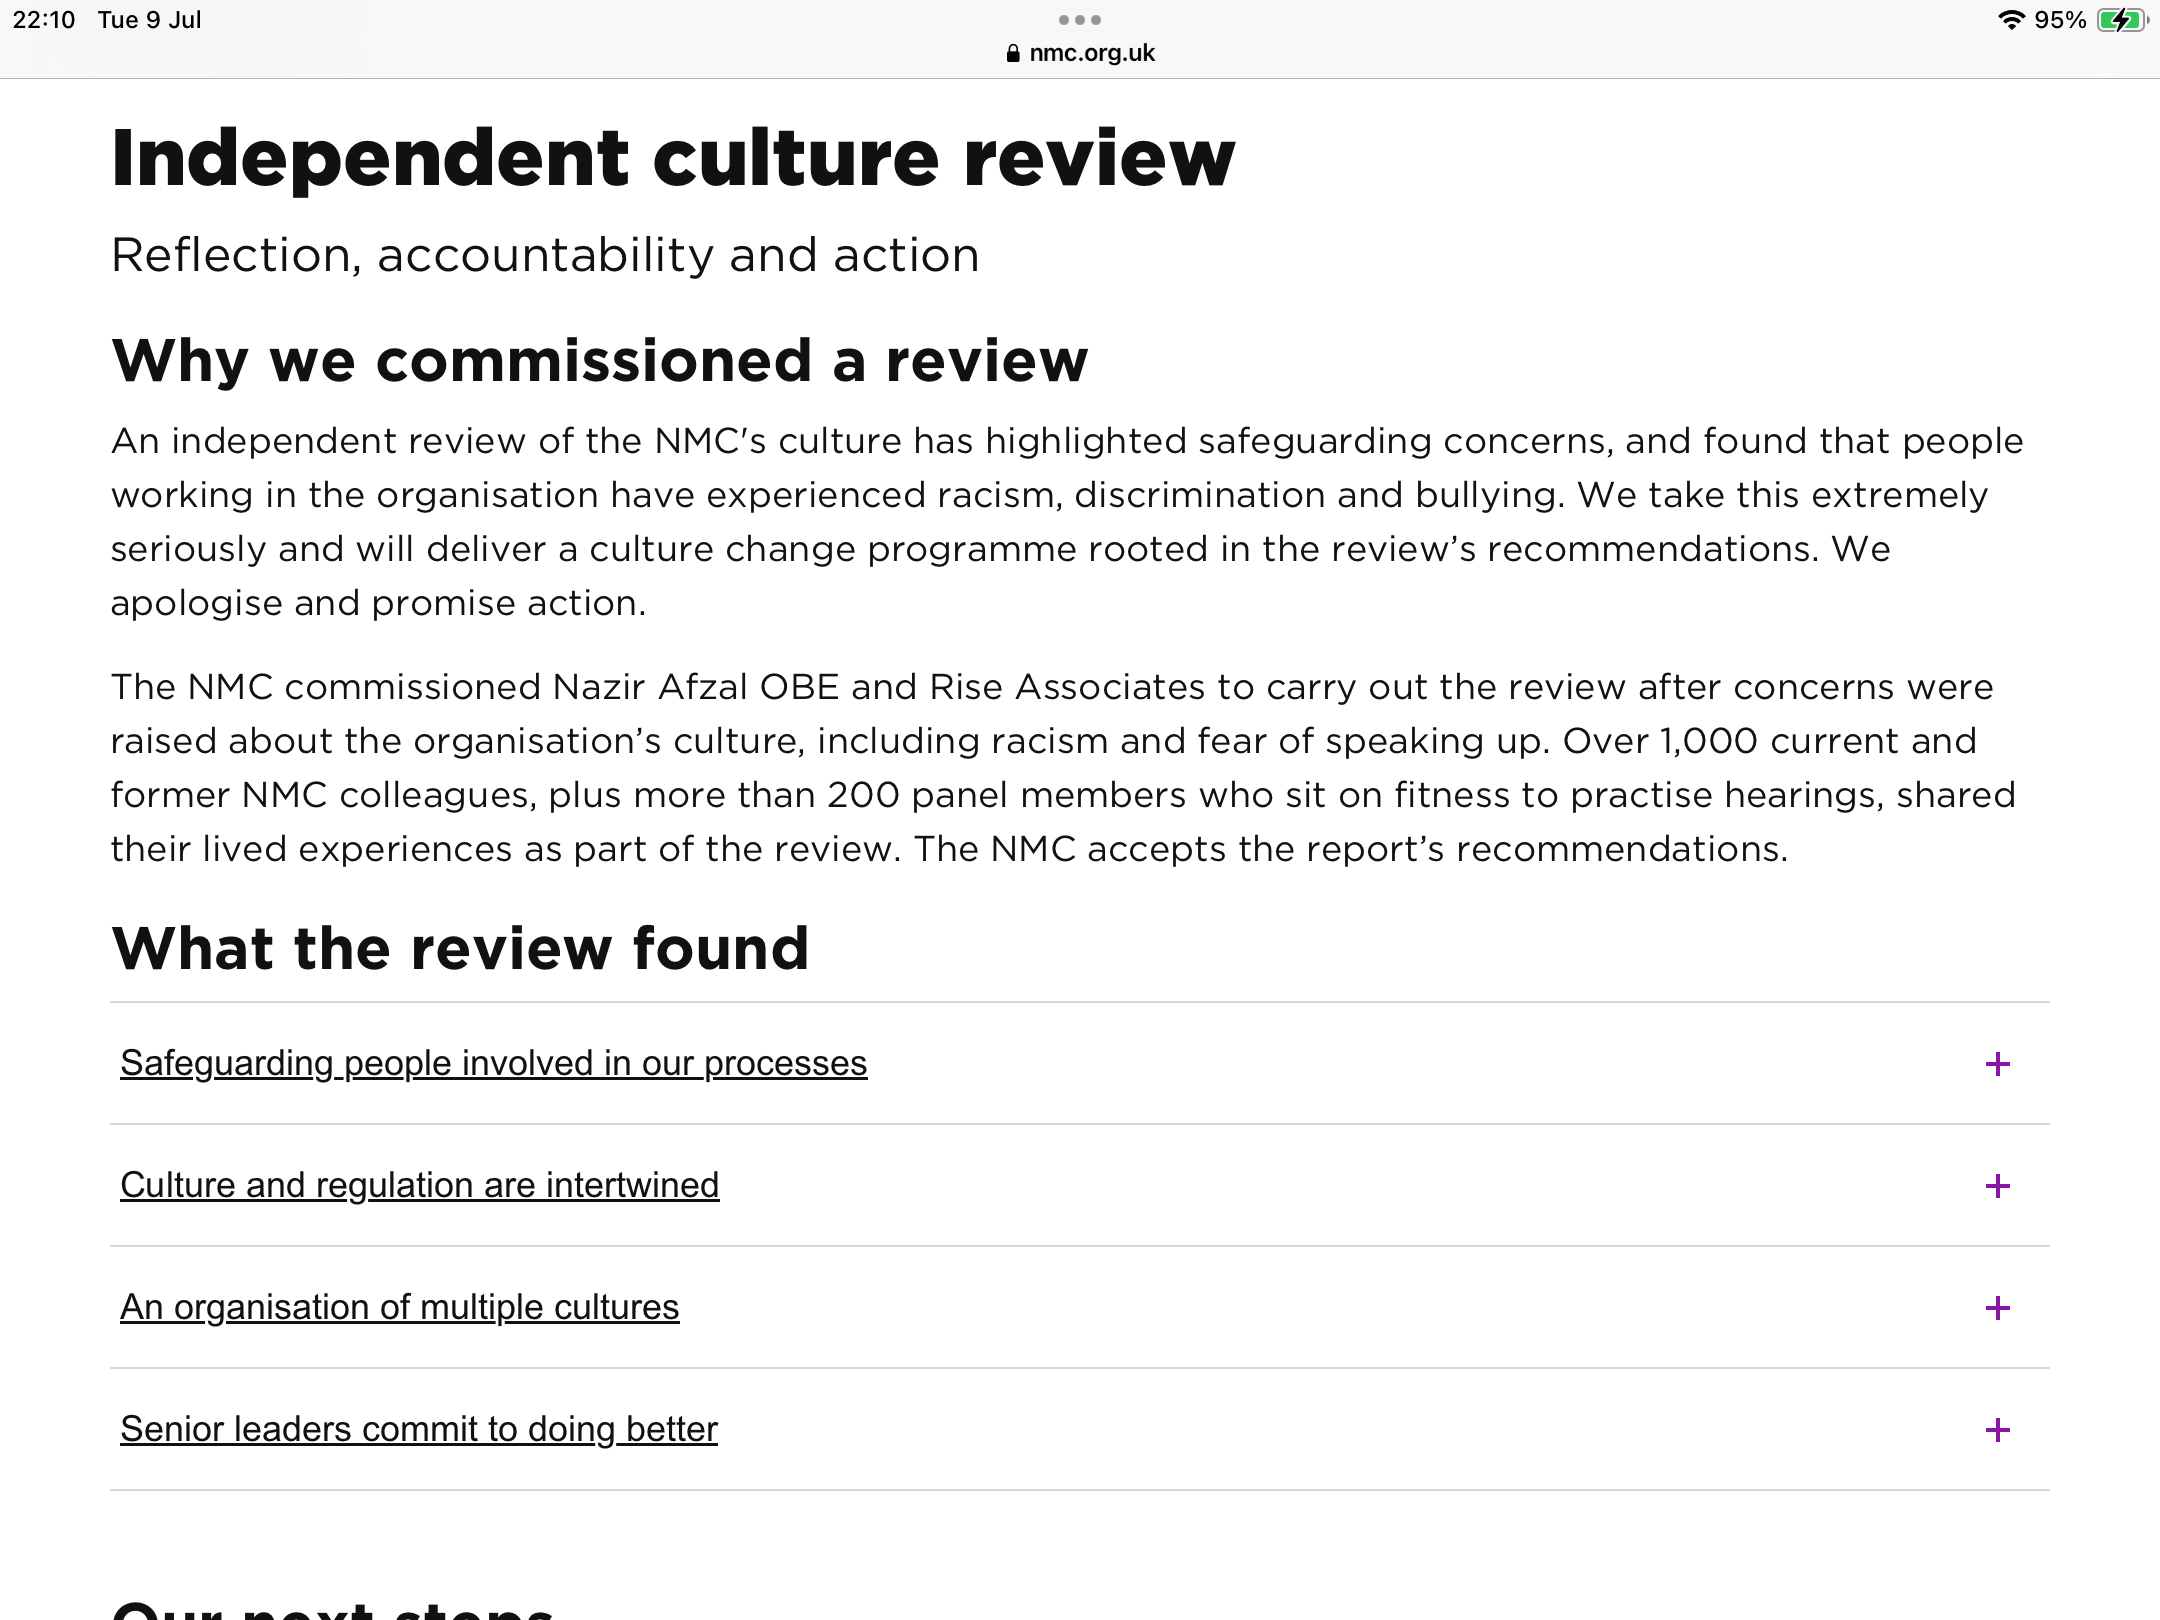Click the Why we commissioned a review heading

(x=599, y=360)
